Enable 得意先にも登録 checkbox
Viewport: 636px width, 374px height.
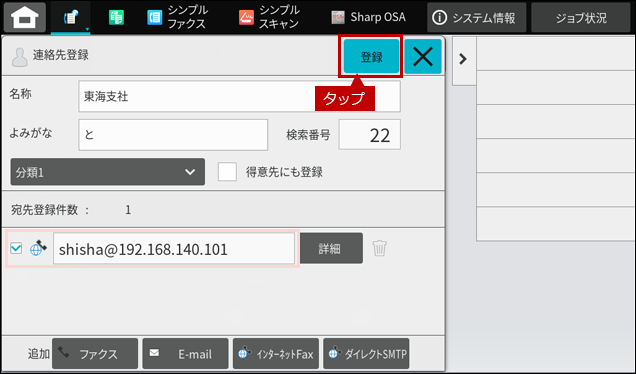[227, 172]
